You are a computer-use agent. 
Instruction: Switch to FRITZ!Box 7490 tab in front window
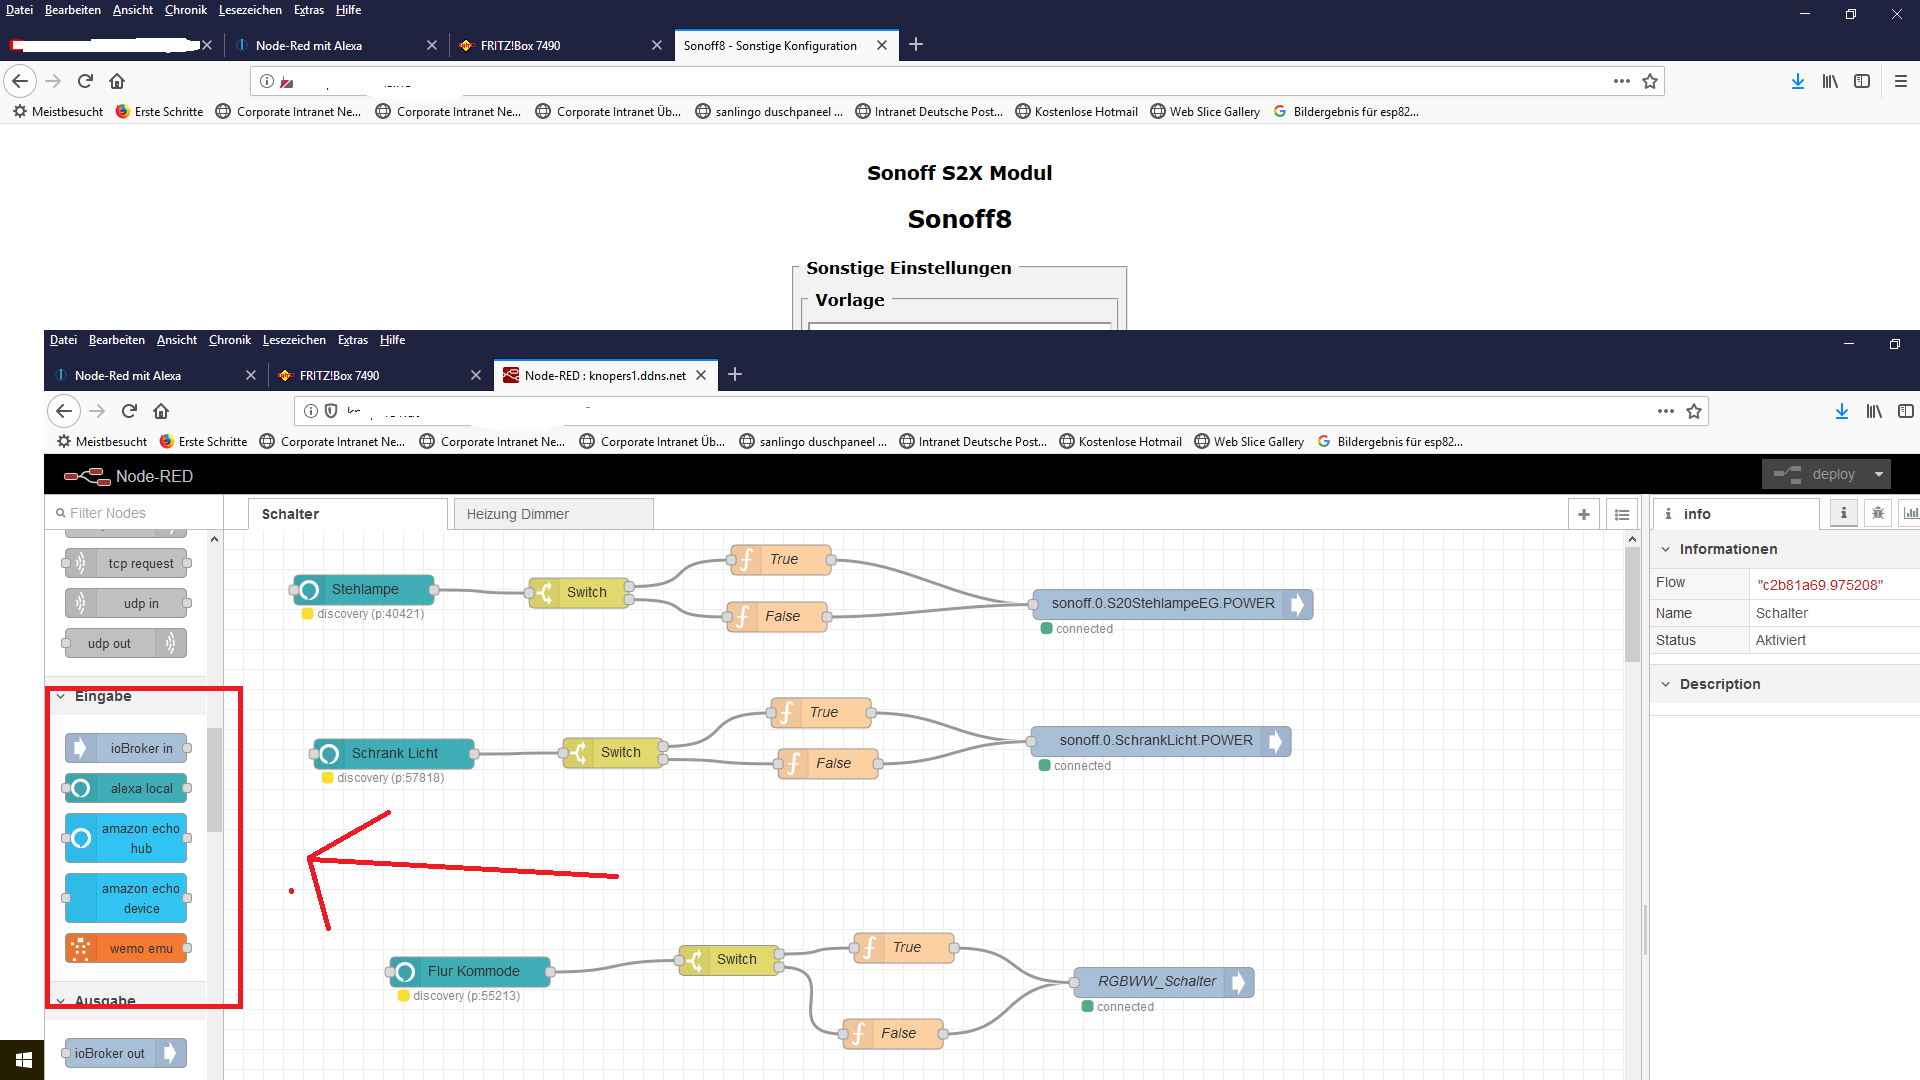(x=380, y=375)
